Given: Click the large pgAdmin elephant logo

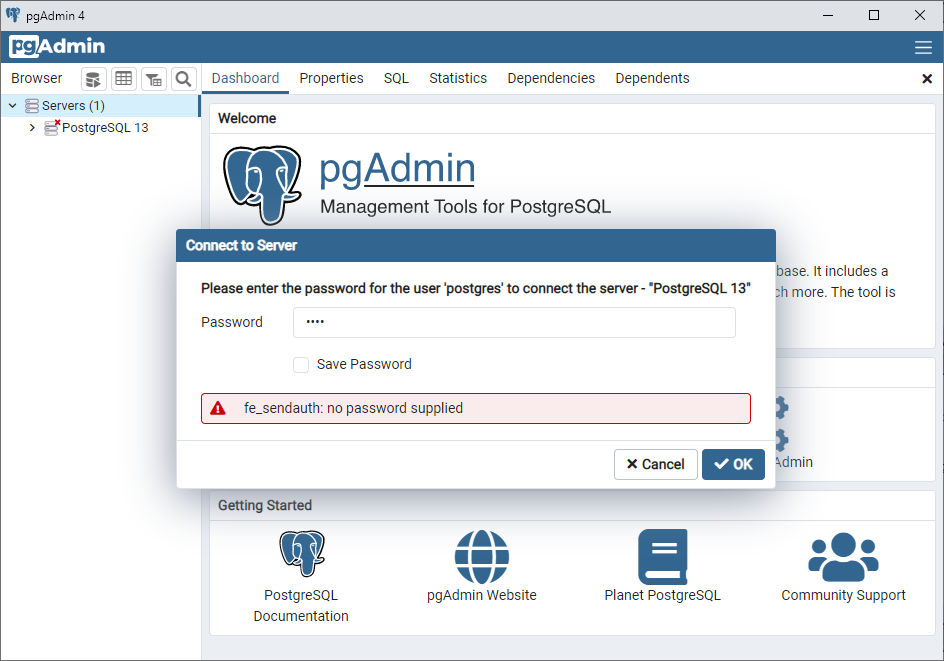Looking at the screenshot, I should click(262, 184).
